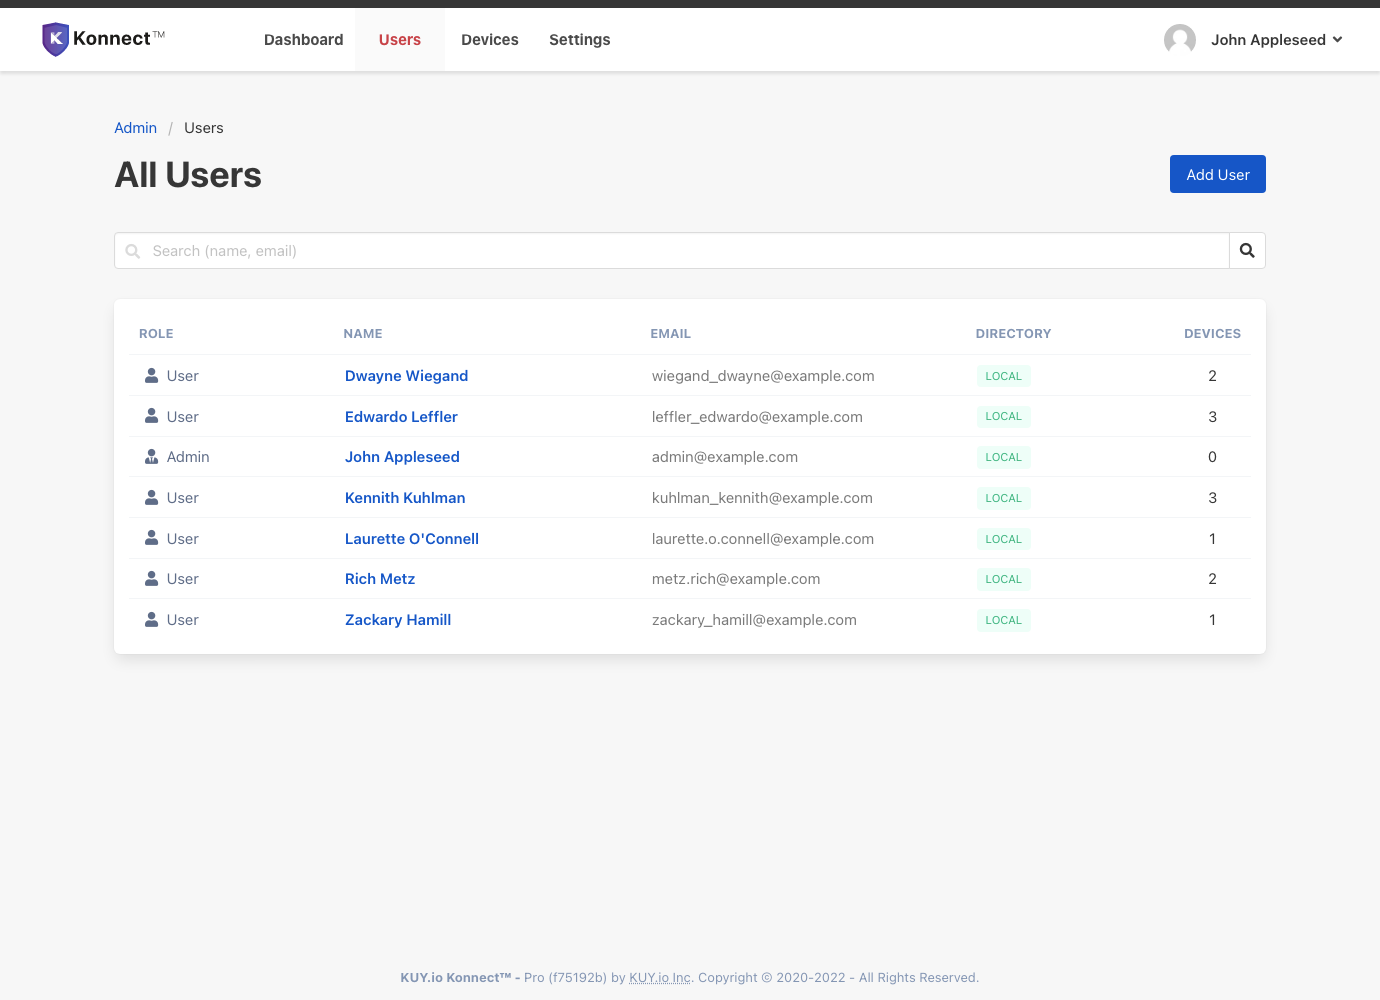Select the Users nav tab
The height and width of the screenshot is (1000, 1380).
coord(400,40)
